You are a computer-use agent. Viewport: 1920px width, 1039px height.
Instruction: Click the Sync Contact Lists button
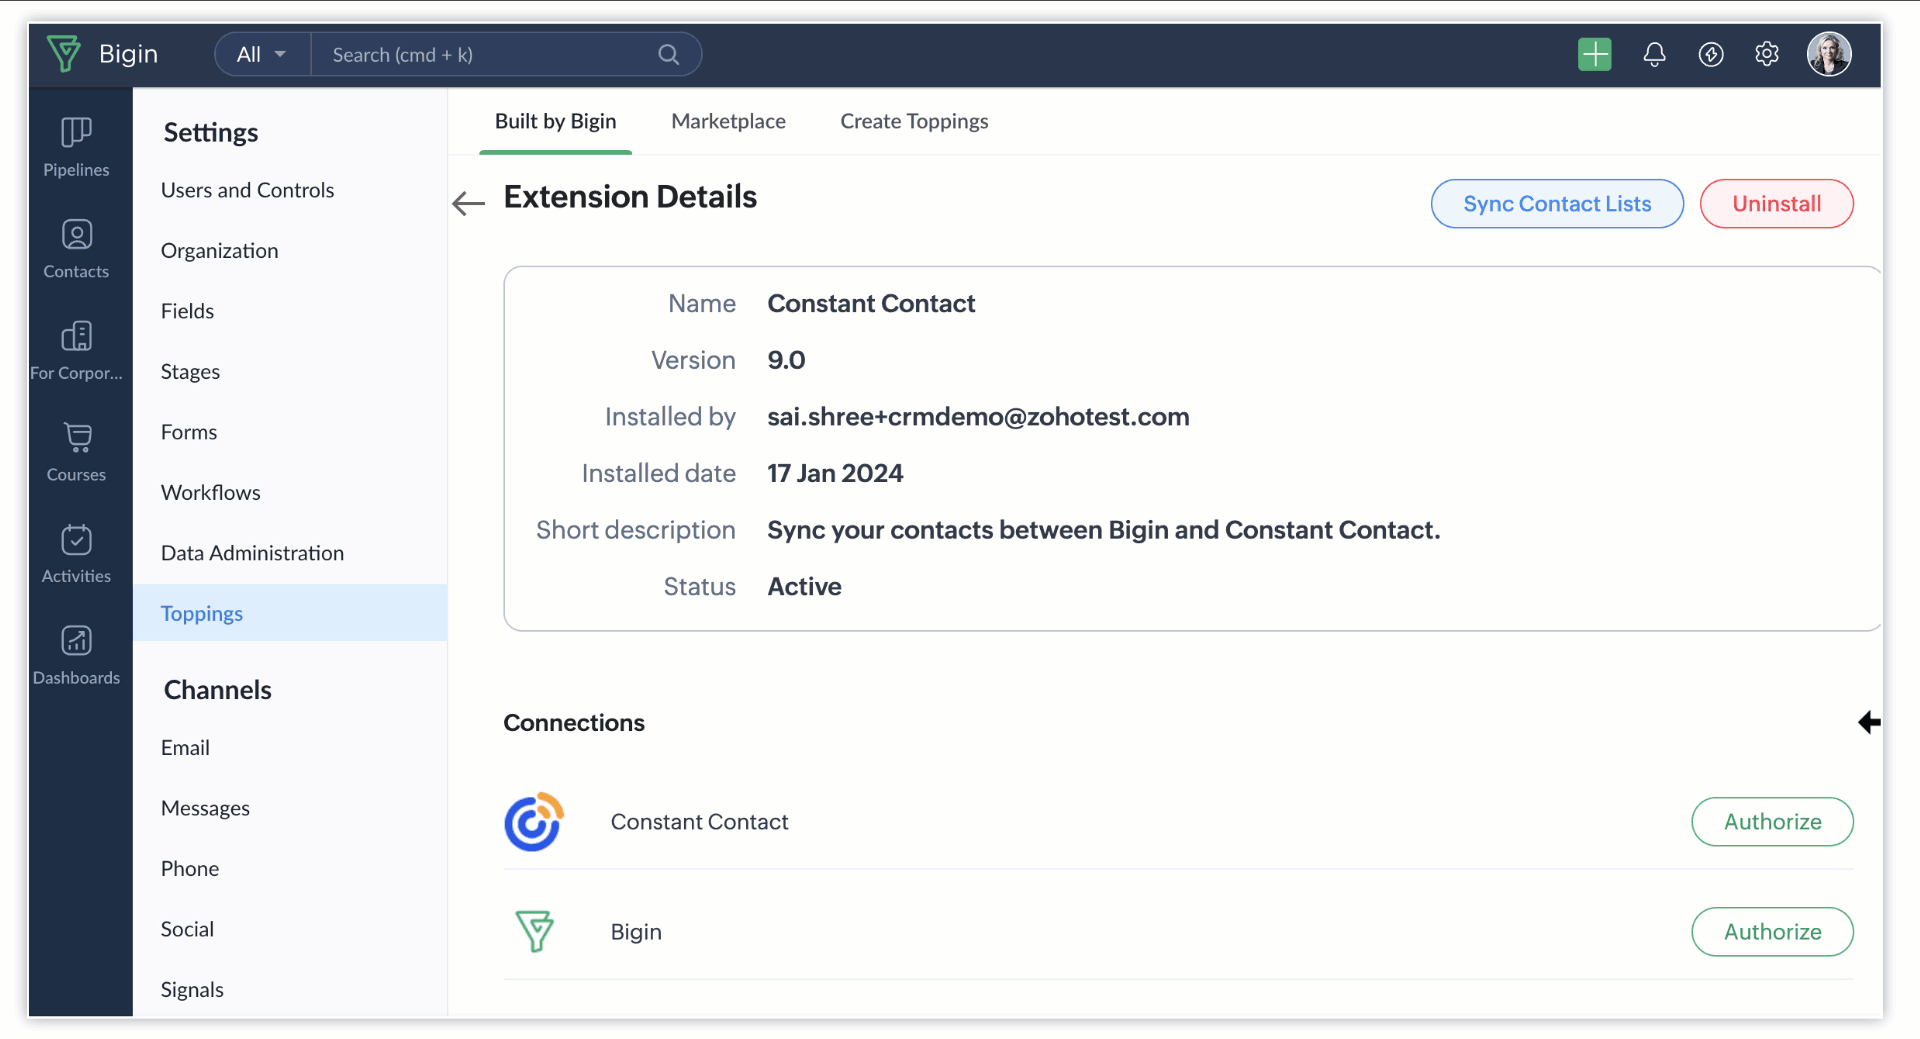point(1556,204)
